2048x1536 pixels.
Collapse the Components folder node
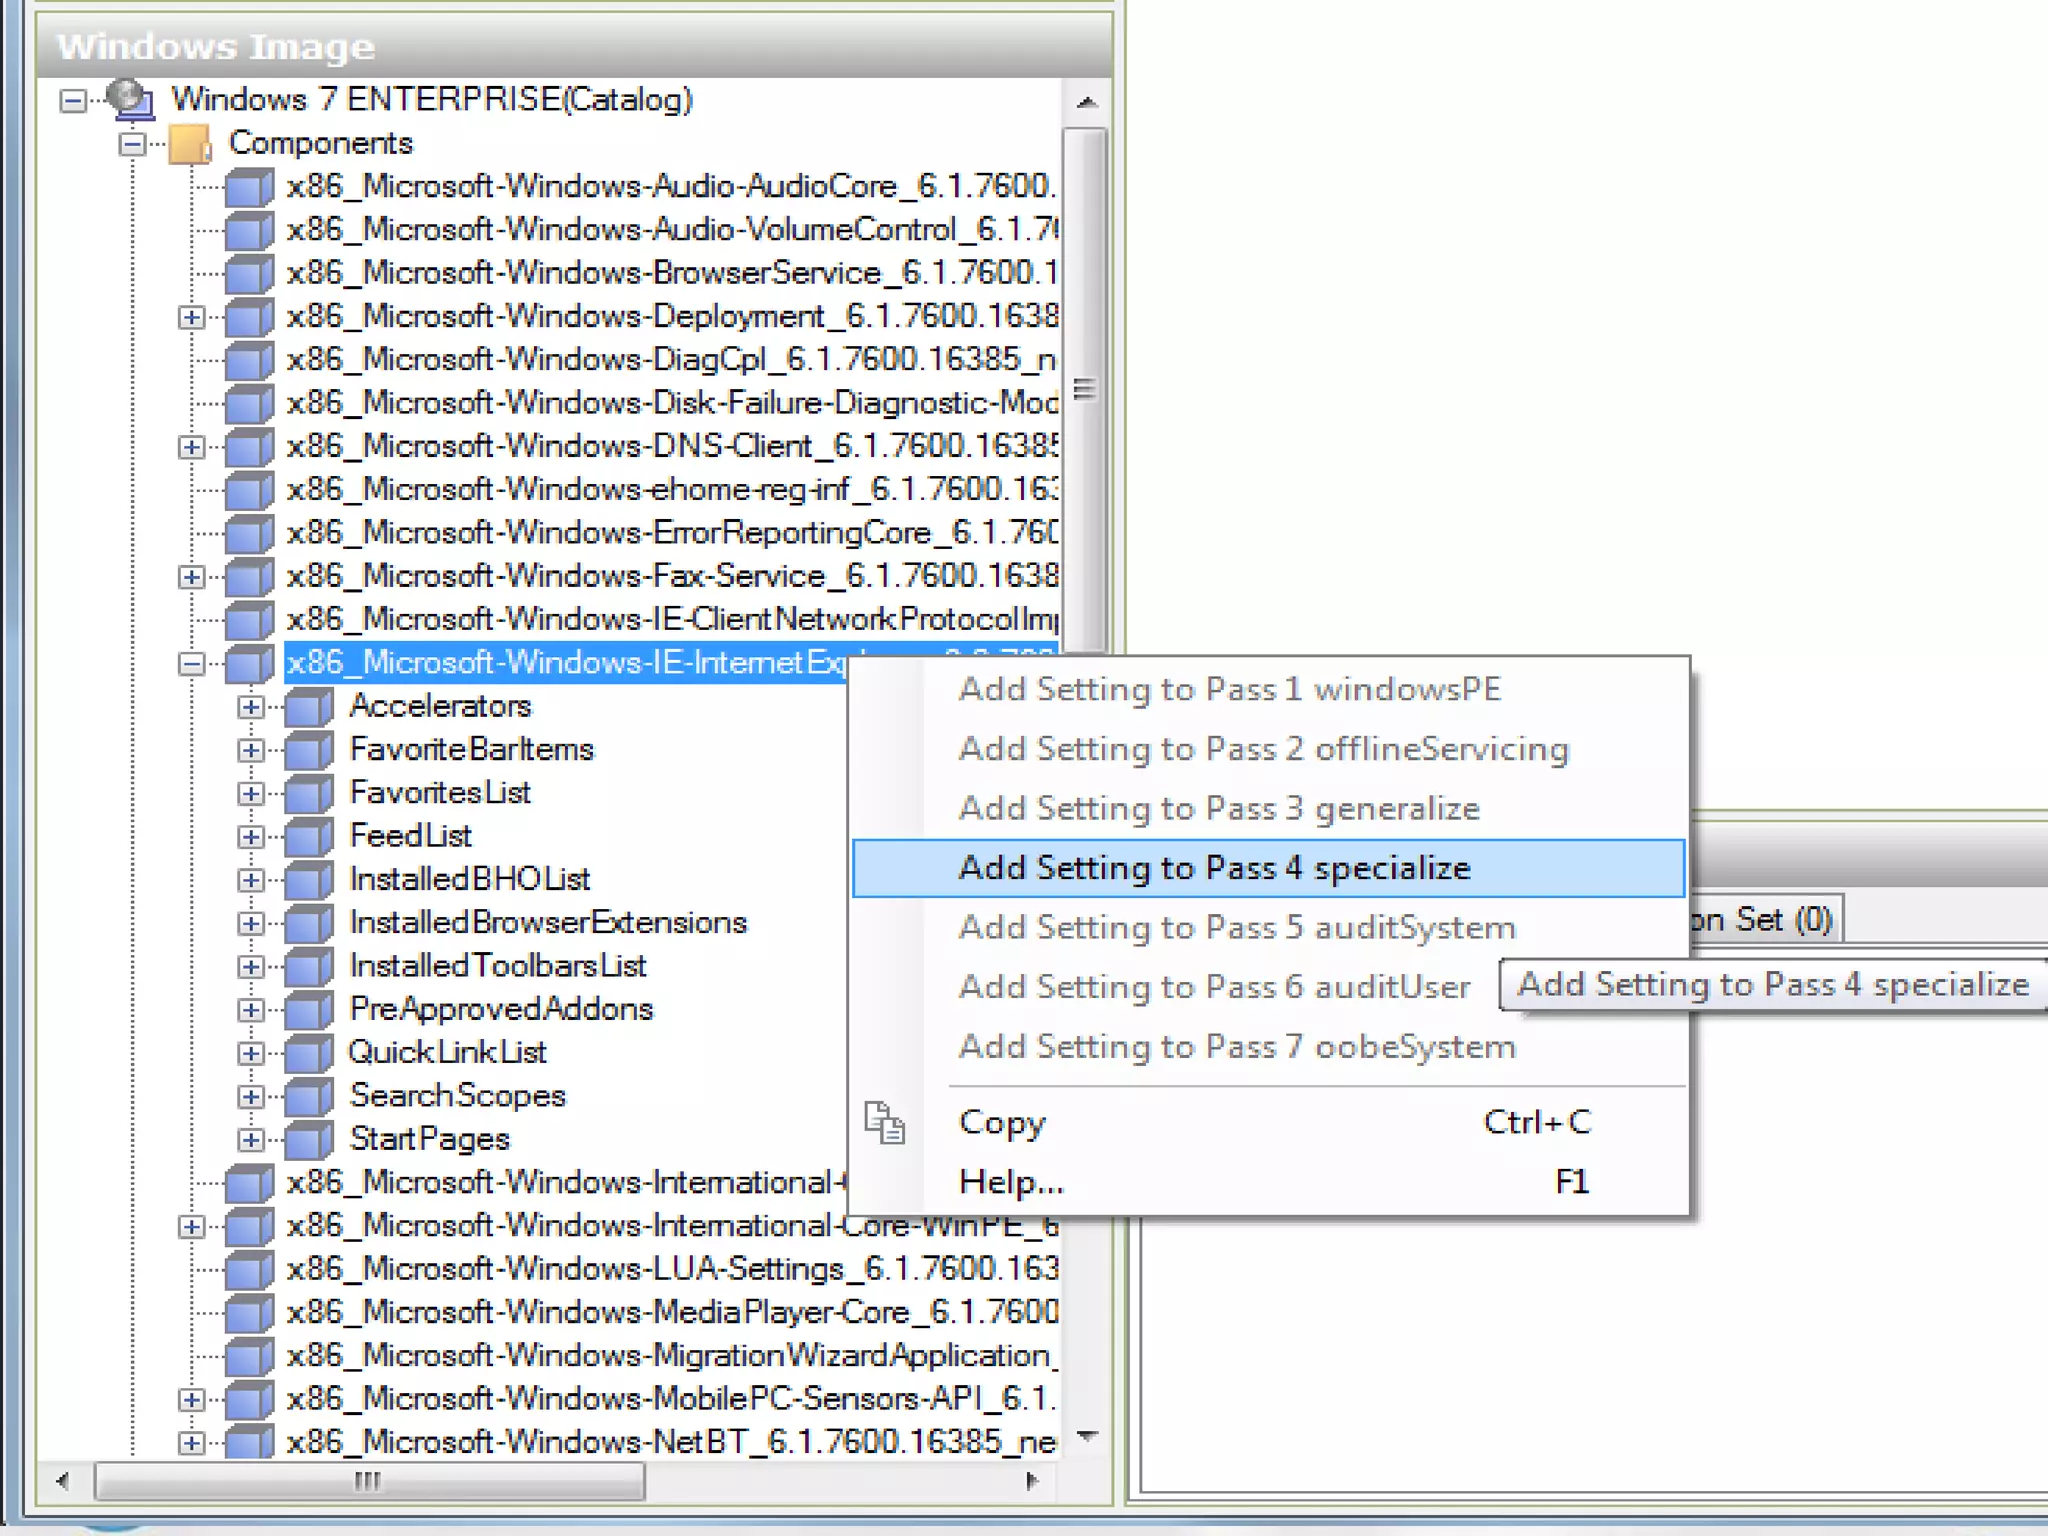pos(132,144)
